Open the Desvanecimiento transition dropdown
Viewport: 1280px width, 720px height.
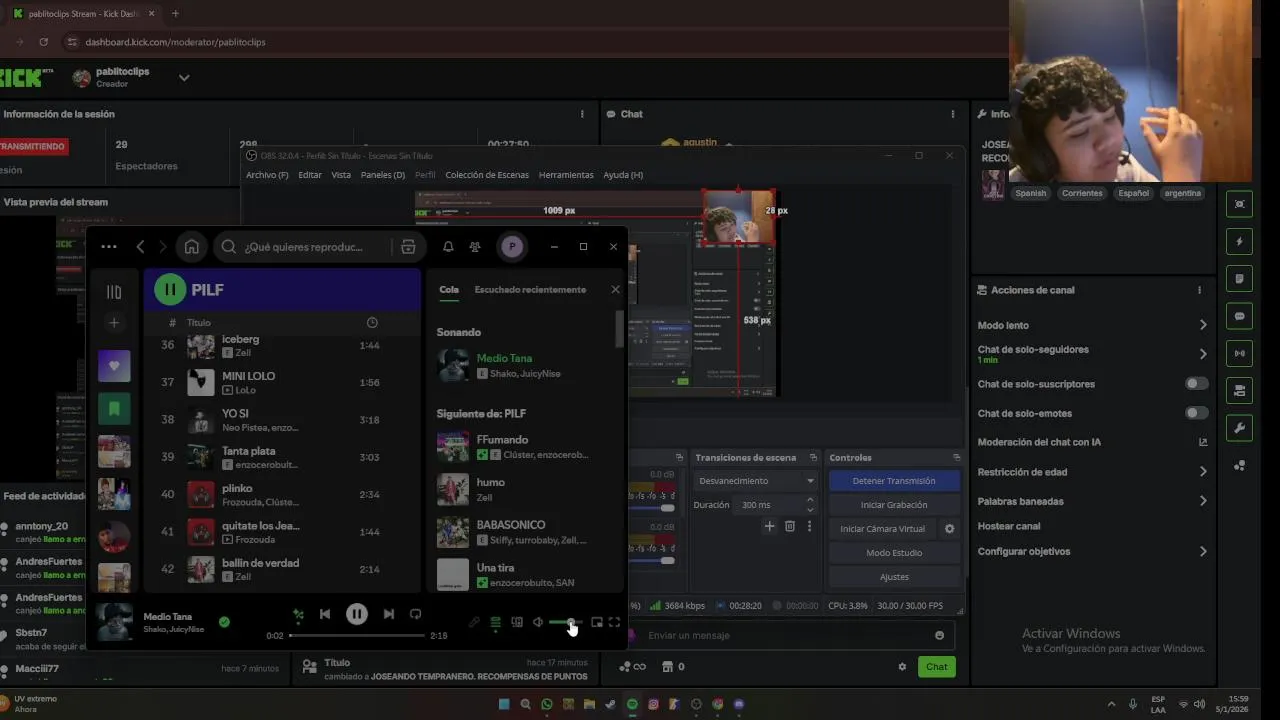pyautogui.click(x=756, y=481)
